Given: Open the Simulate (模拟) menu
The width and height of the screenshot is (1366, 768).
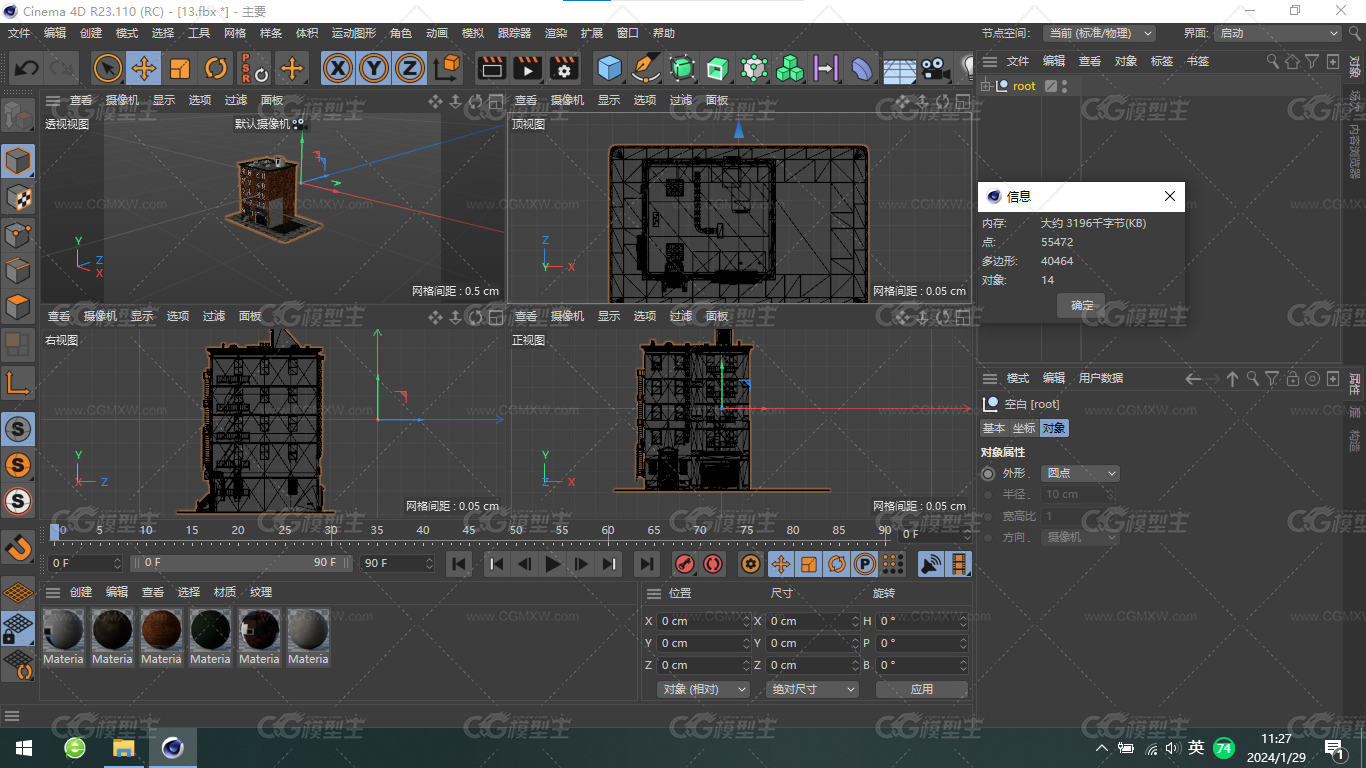Looking at the screenshot, I should pos(473,33).
